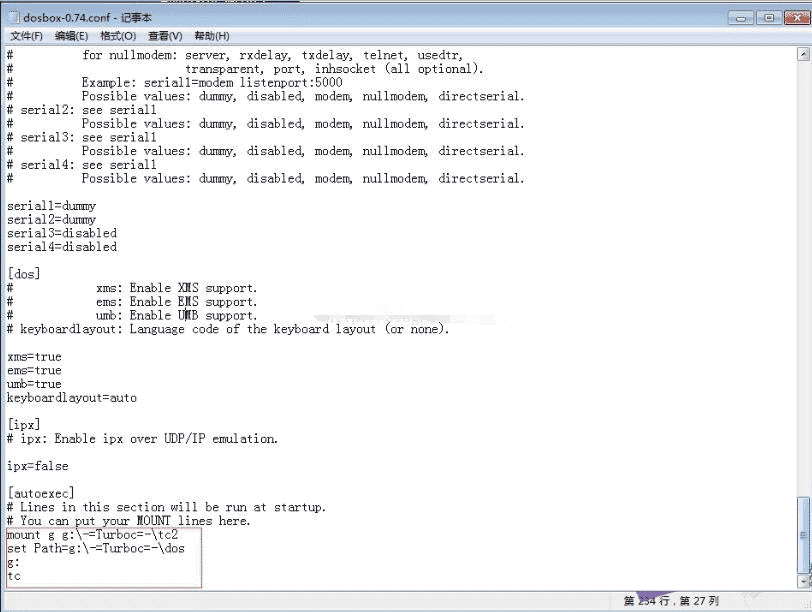Click the '[ipx]' section header
The height and width of the screenshot is (612, 812).
(24, 425)
